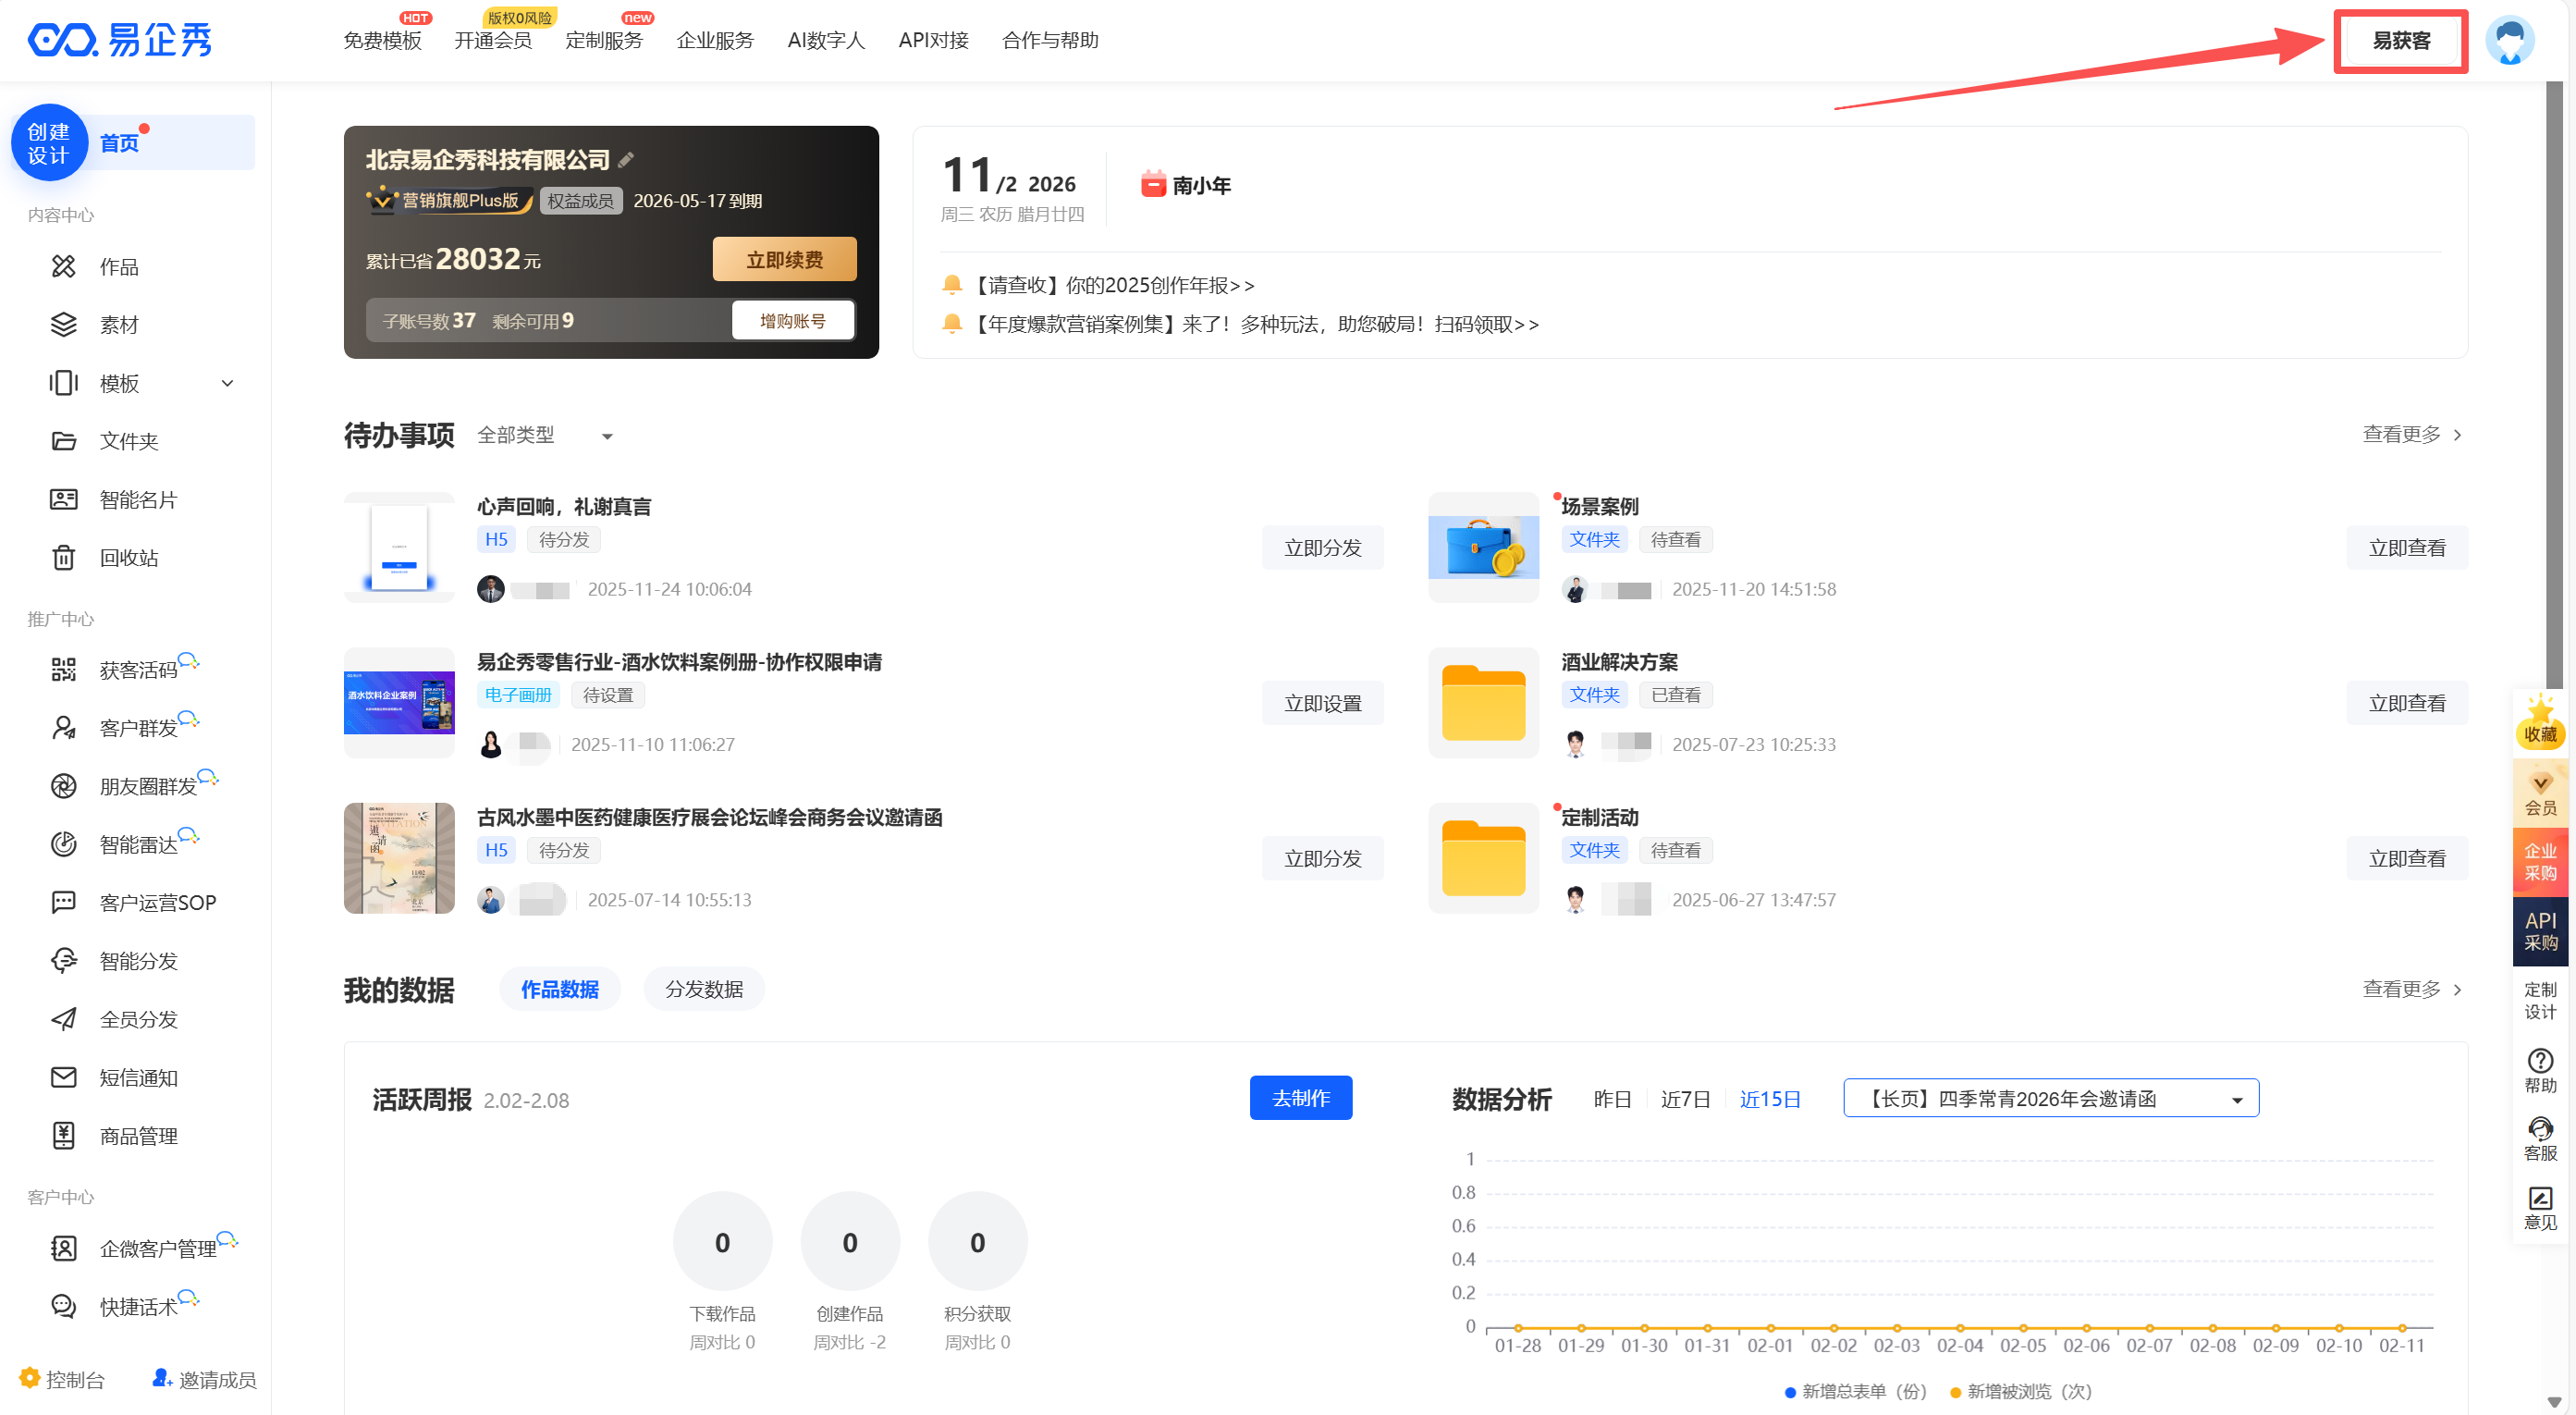Switch to 分发数据 toggle
This screenshot has height=1415, width=2576.
pos(704,989)
